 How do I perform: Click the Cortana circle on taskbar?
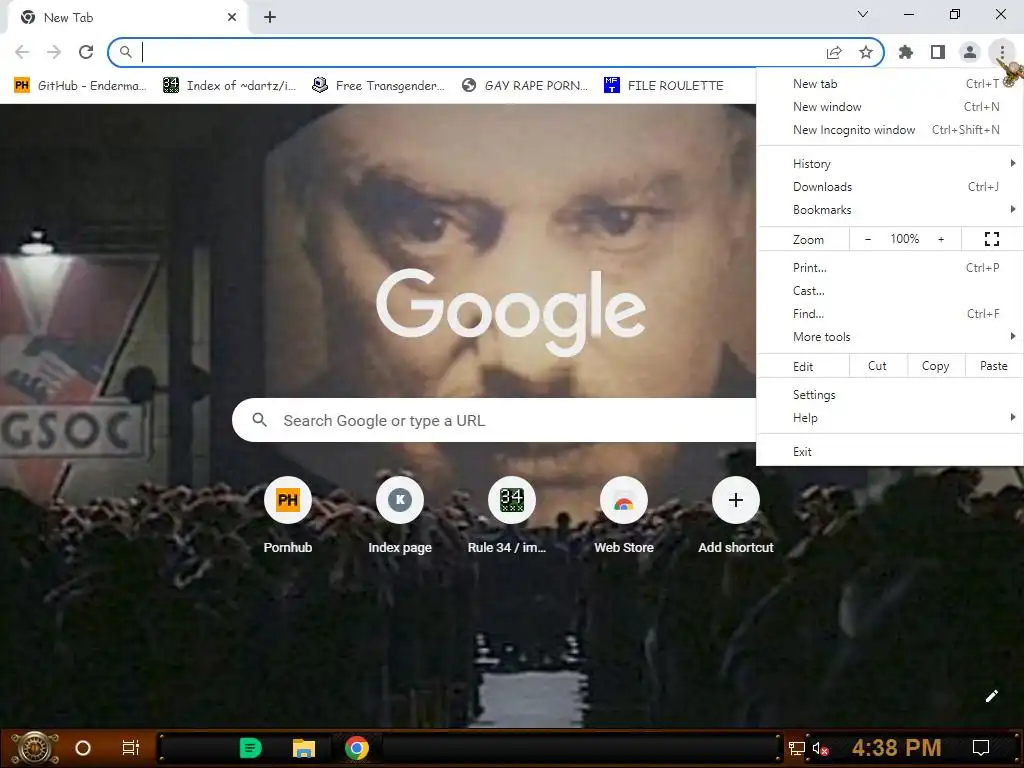83,748
